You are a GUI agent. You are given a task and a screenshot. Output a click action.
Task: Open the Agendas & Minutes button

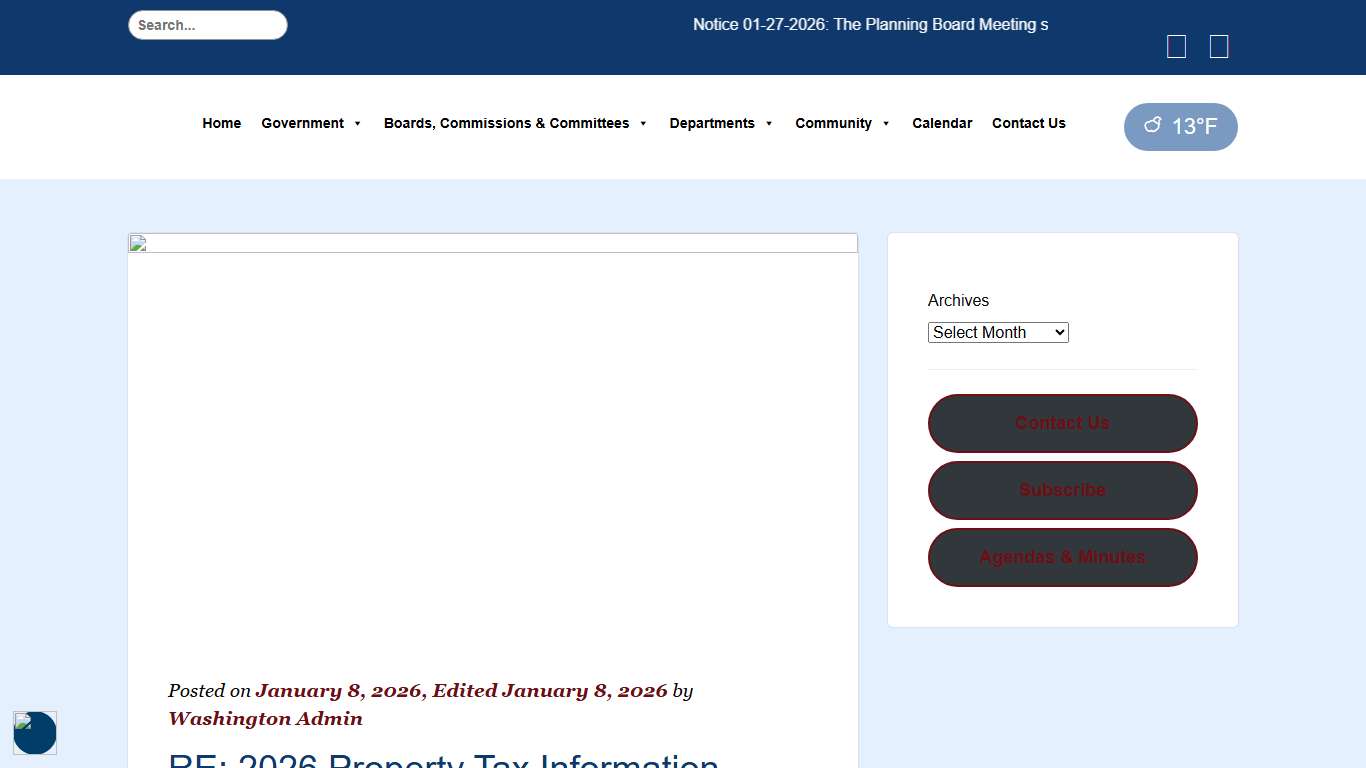click(1062, 557)
